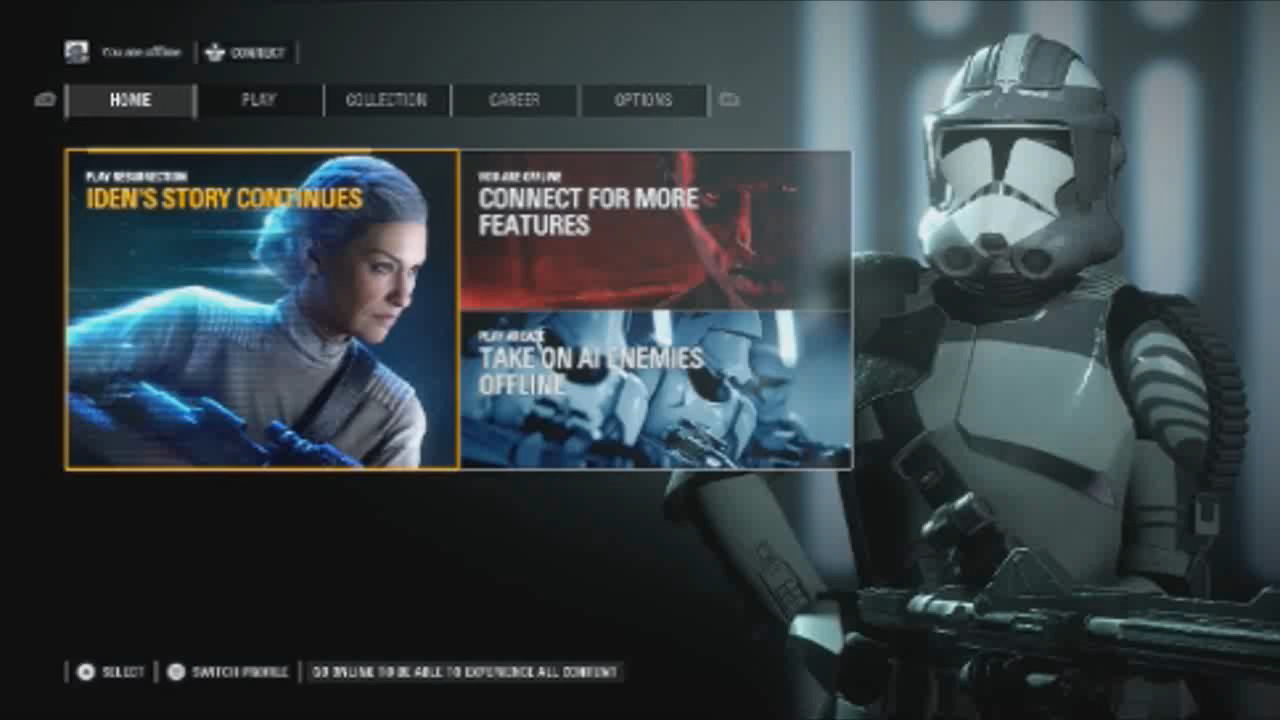Screen dimensions: 1280x720
Task: Click the right bumper icon after Options
Action: (x=729, y=100)
